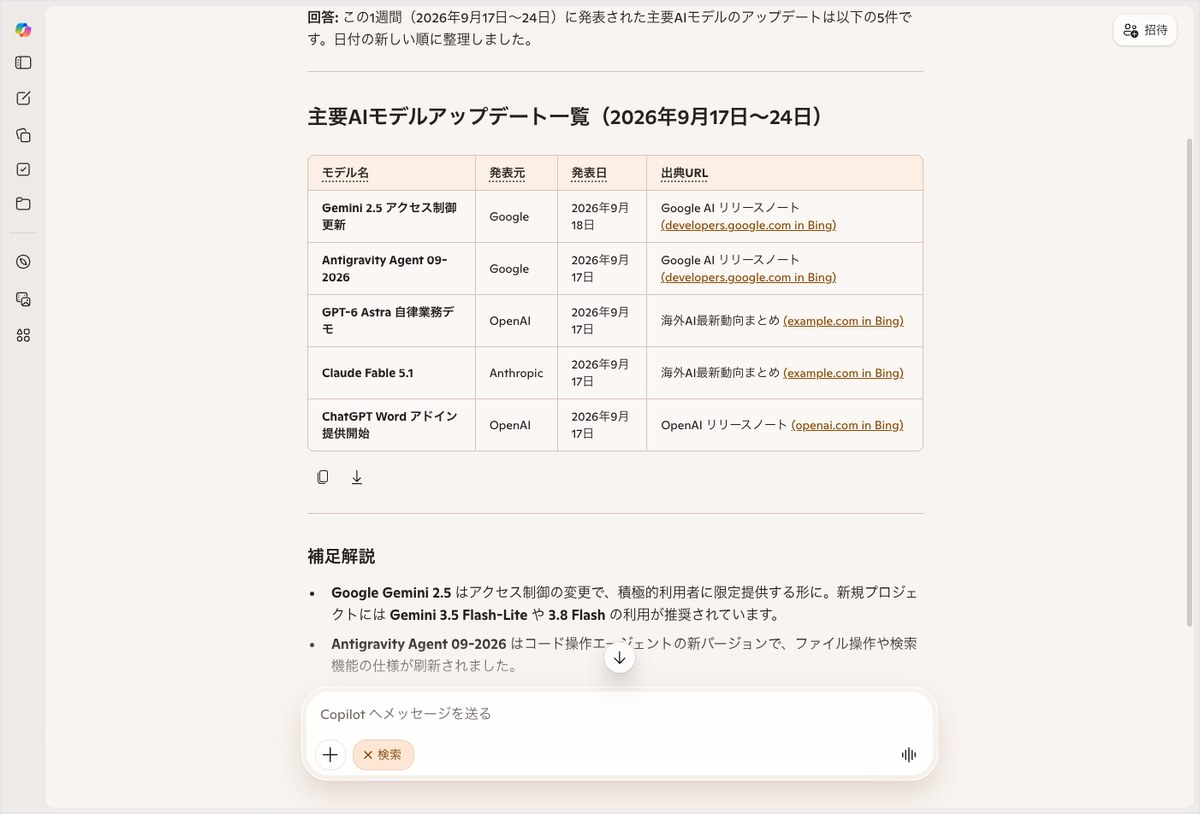Screen dimensions: 1200x814
Task: Click OpenAI cell in GPT-6 Astra row
Action: click(516, 321)
